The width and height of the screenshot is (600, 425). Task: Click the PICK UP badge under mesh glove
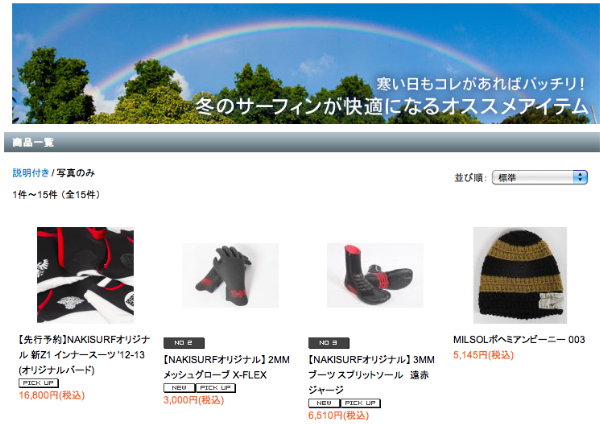216,388
